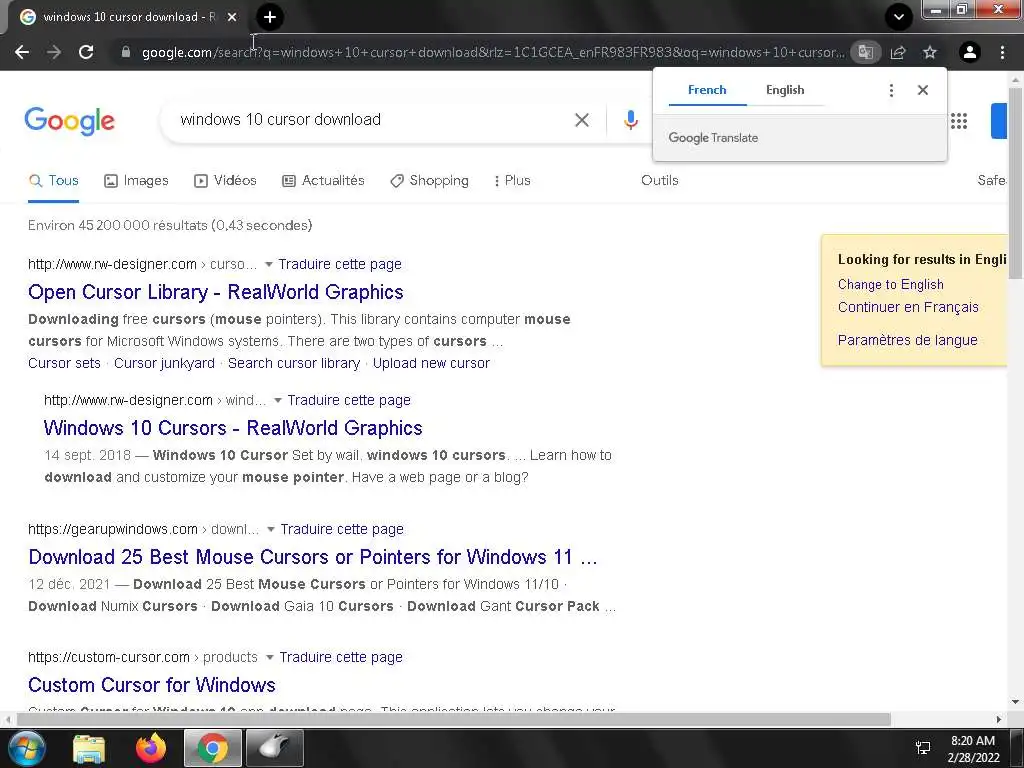Click Traduire cette page for Windows 10 Cursors
The width and height of the screenshot is (1024, 768).
(x=349, y=400)
